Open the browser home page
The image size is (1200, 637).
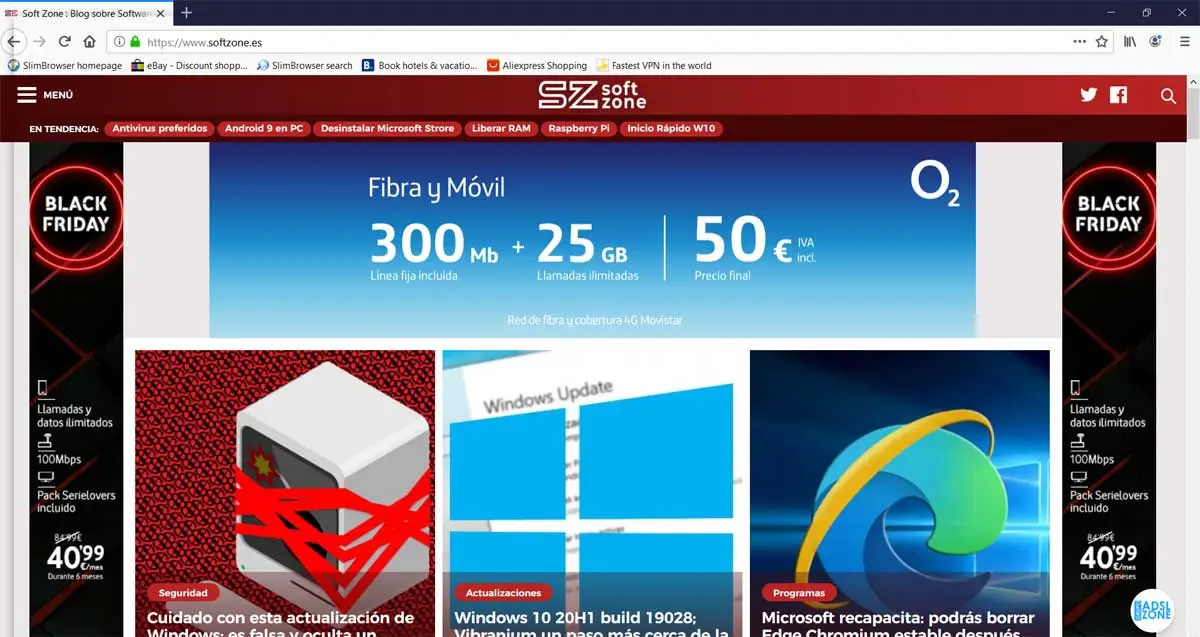tap(89, 42)
